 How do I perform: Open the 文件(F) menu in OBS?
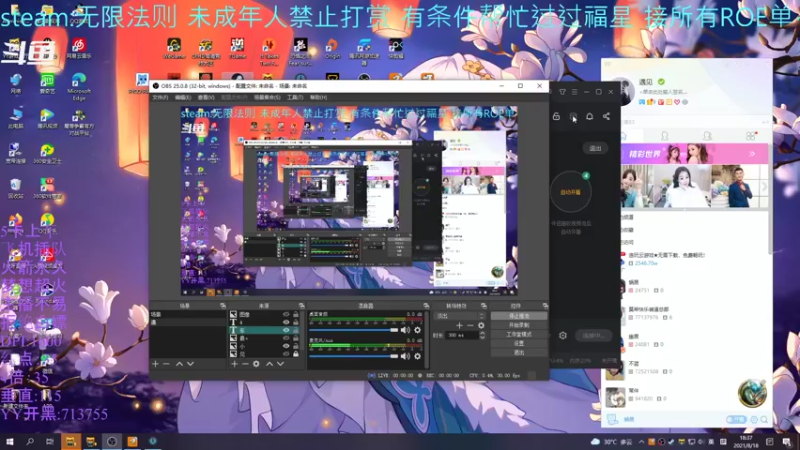(160, 97)
